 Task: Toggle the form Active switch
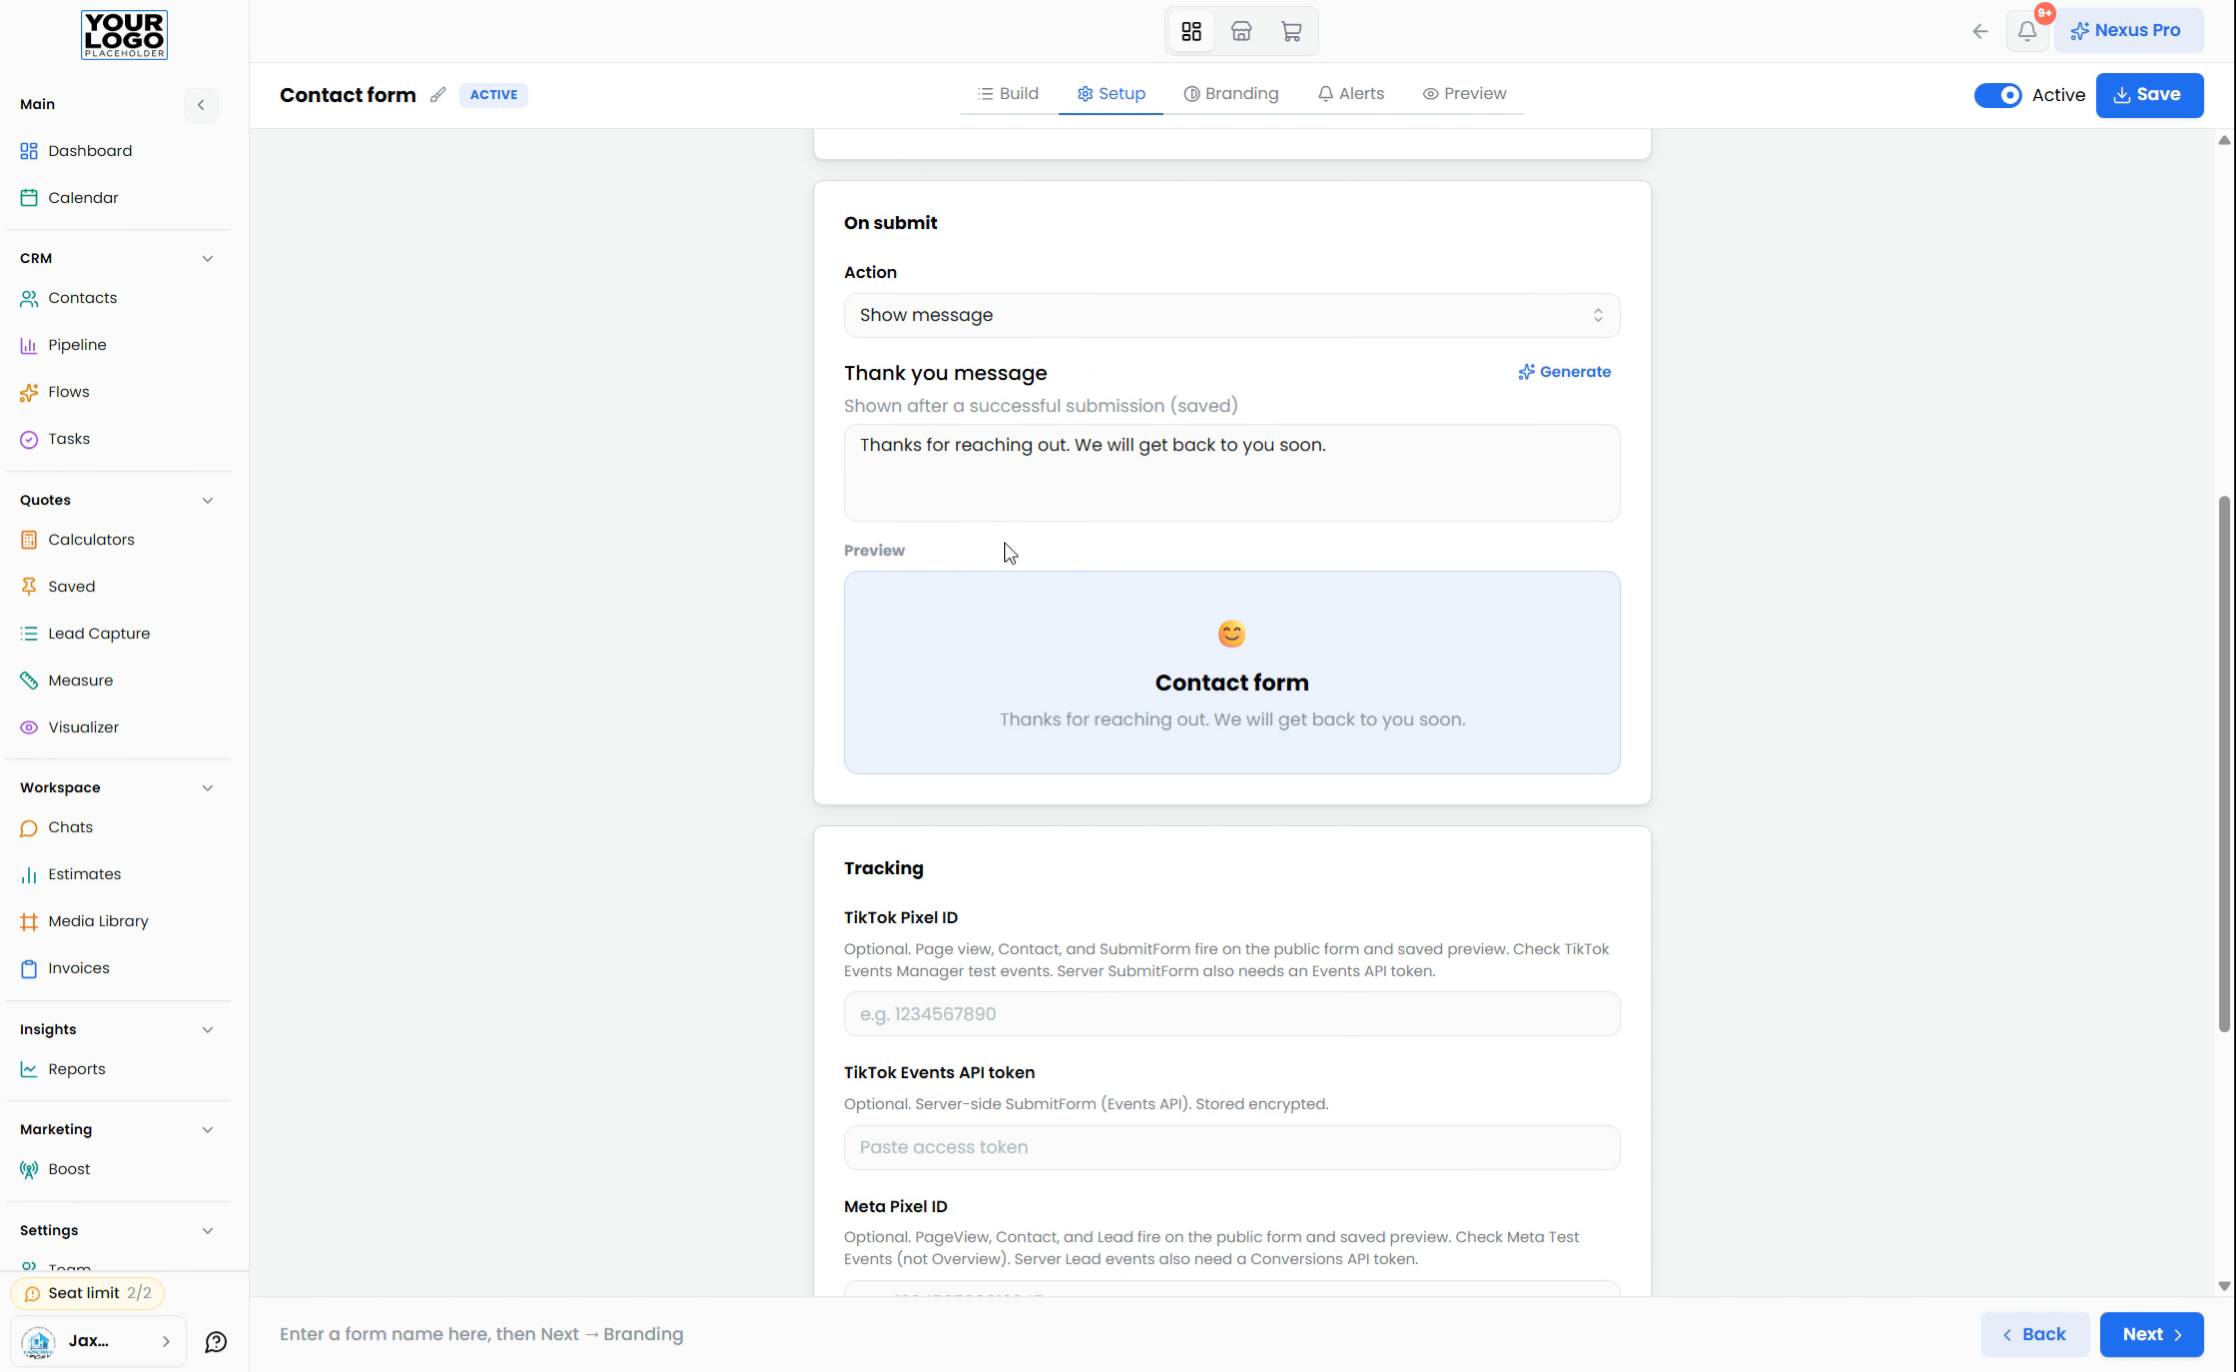(1997, 95)
